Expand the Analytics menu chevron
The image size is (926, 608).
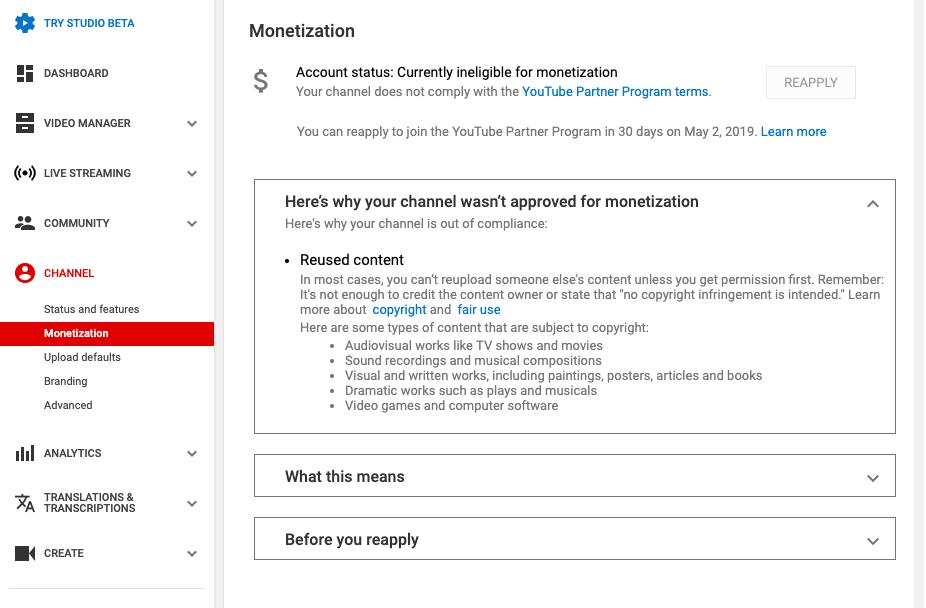(192, 454)
